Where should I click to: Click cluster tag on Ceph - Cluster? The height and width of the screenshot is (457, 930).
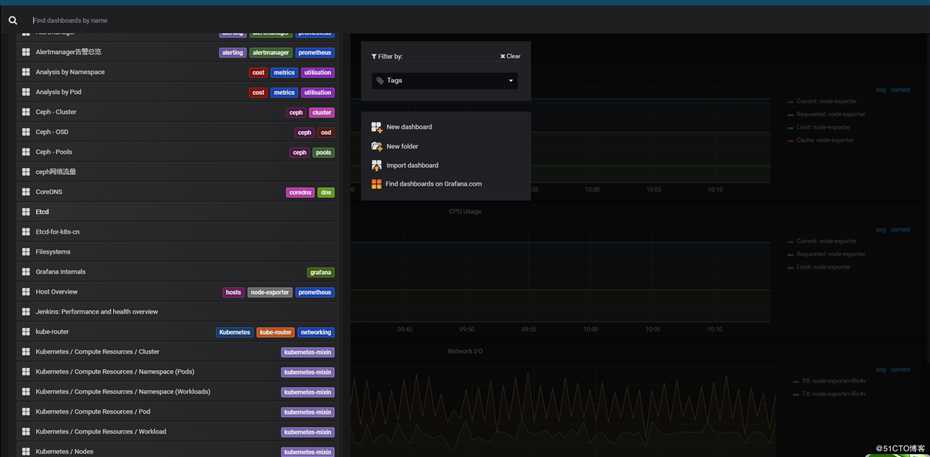(321, 113)
